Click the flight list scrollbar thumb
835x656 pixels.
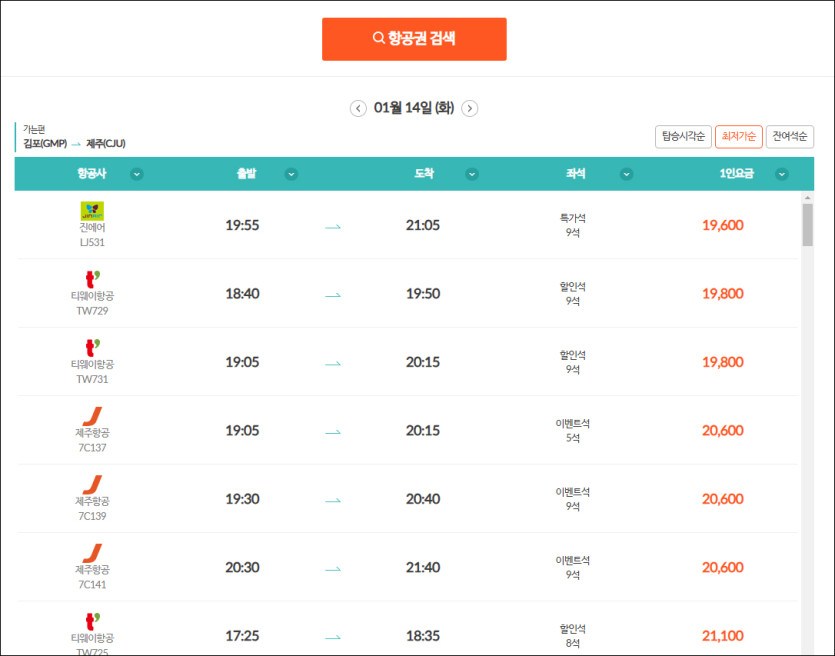(x=807, y=225)
